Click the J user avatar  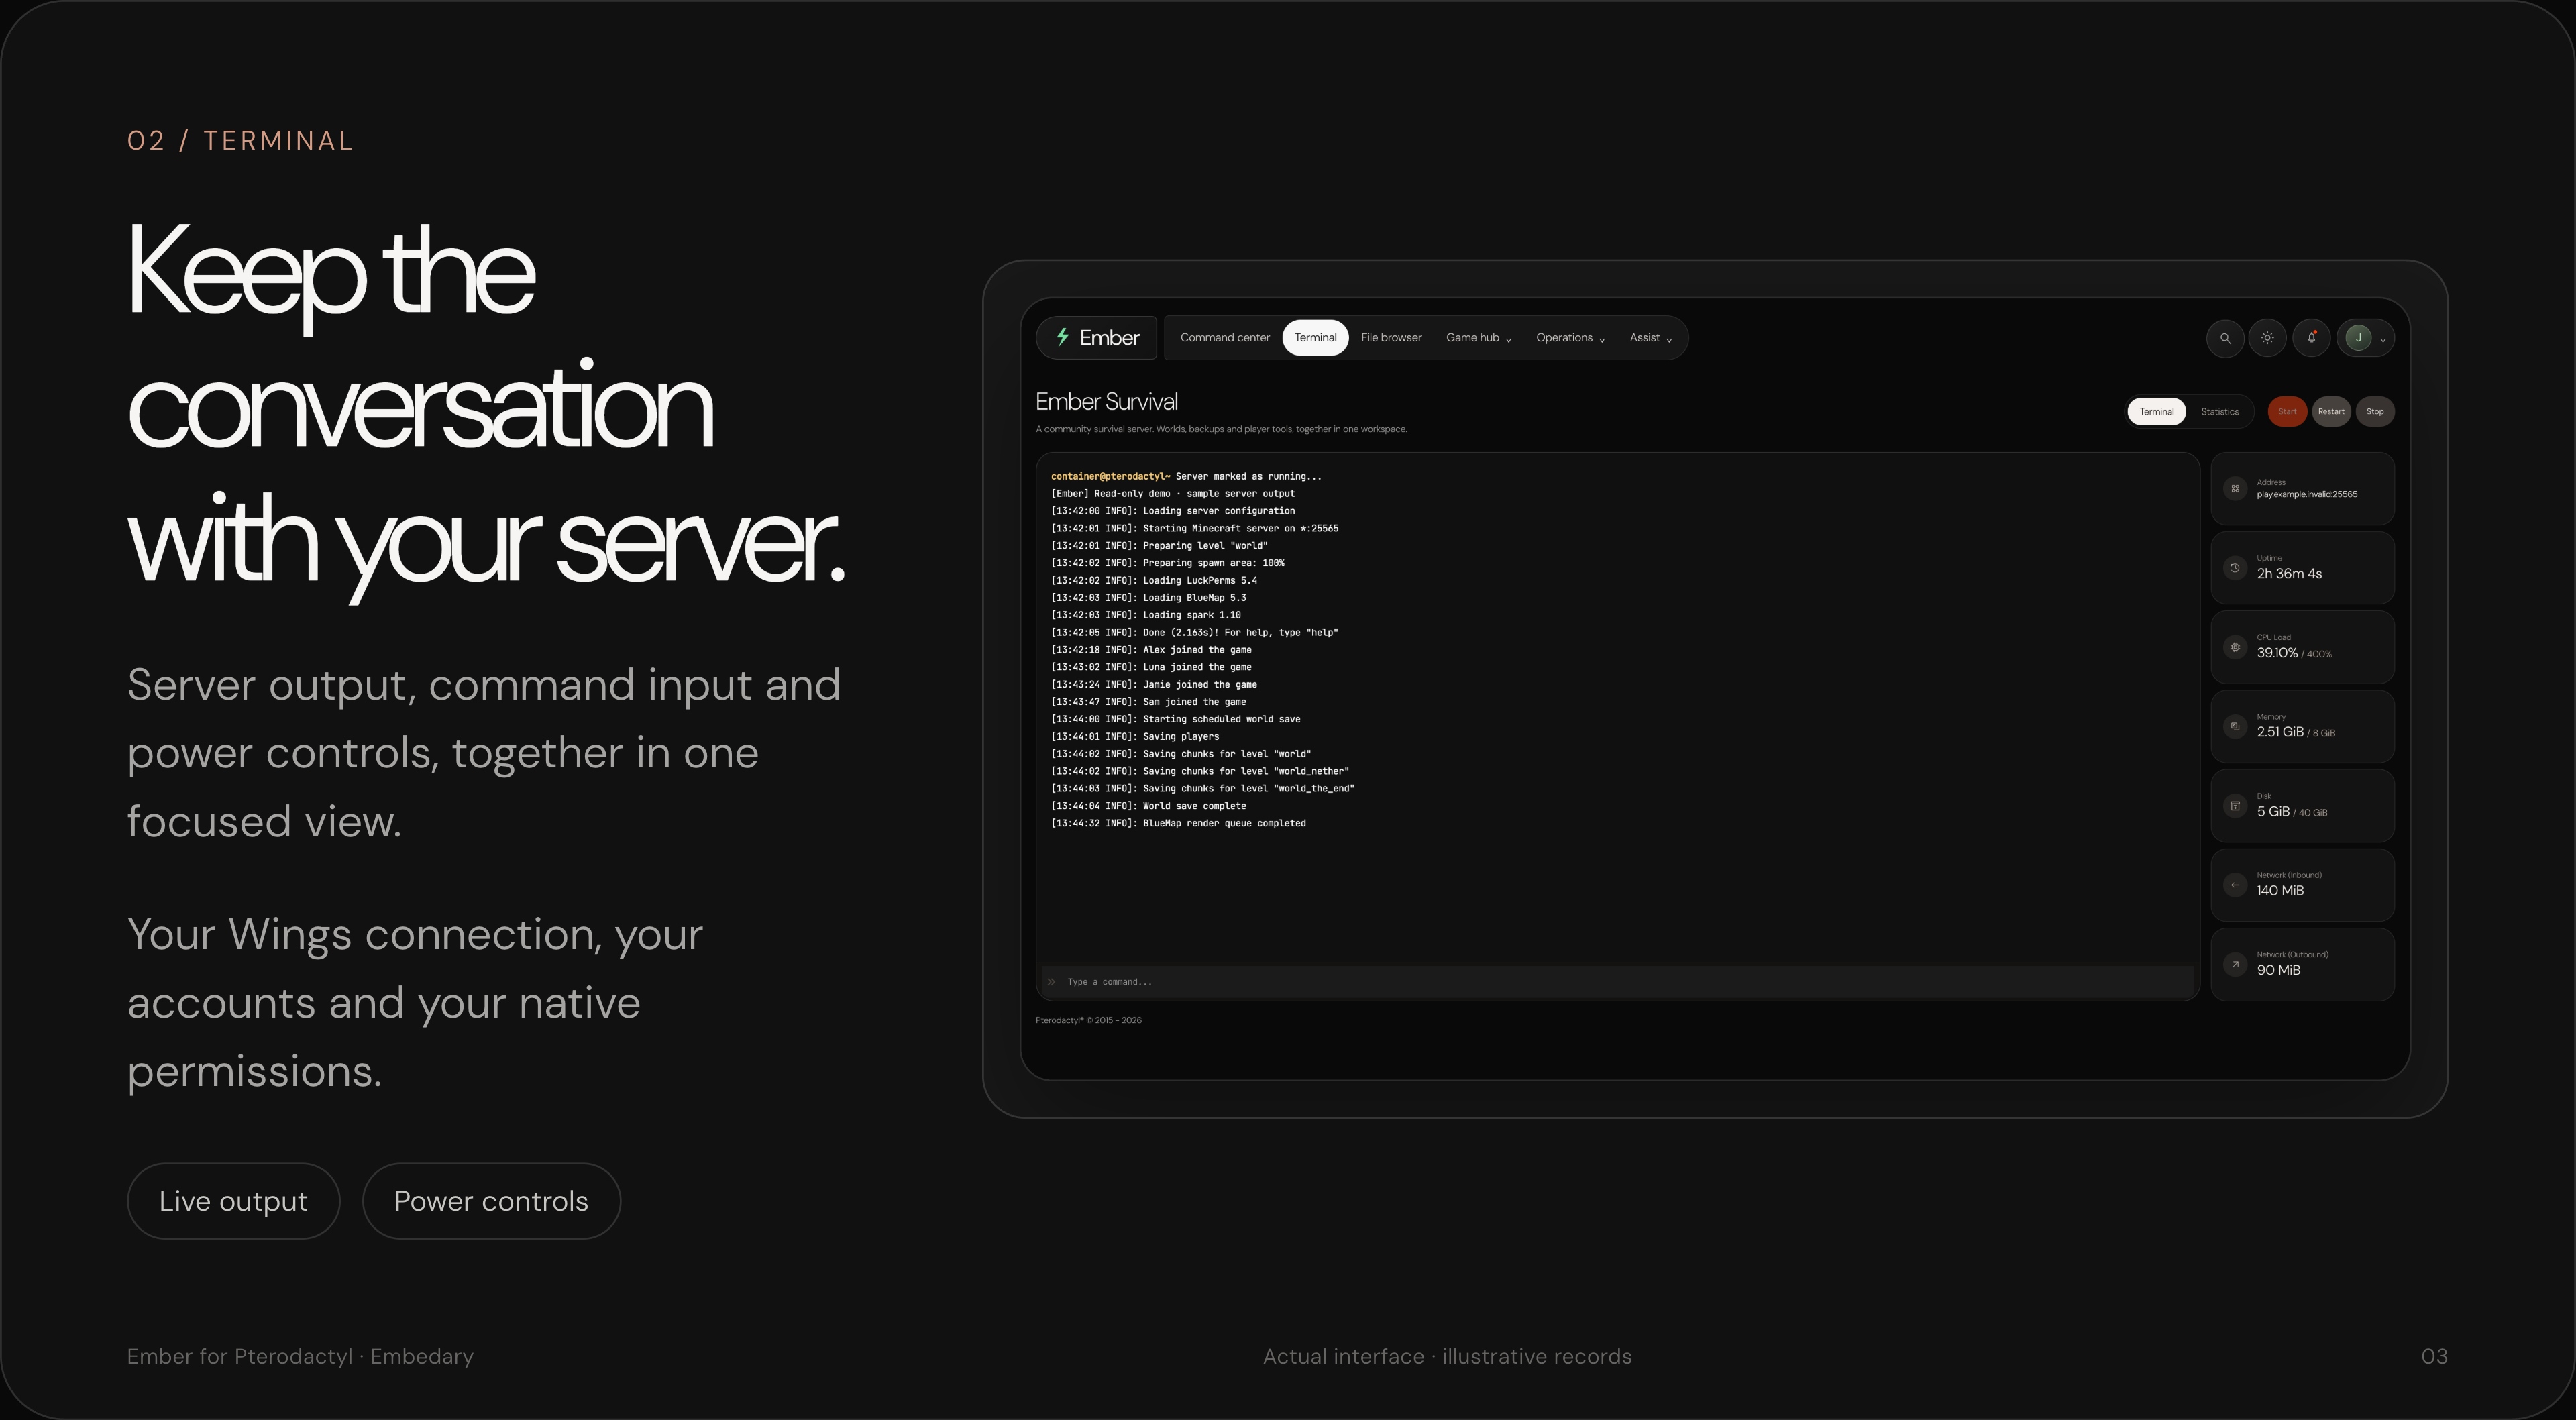click(2358, 338)
